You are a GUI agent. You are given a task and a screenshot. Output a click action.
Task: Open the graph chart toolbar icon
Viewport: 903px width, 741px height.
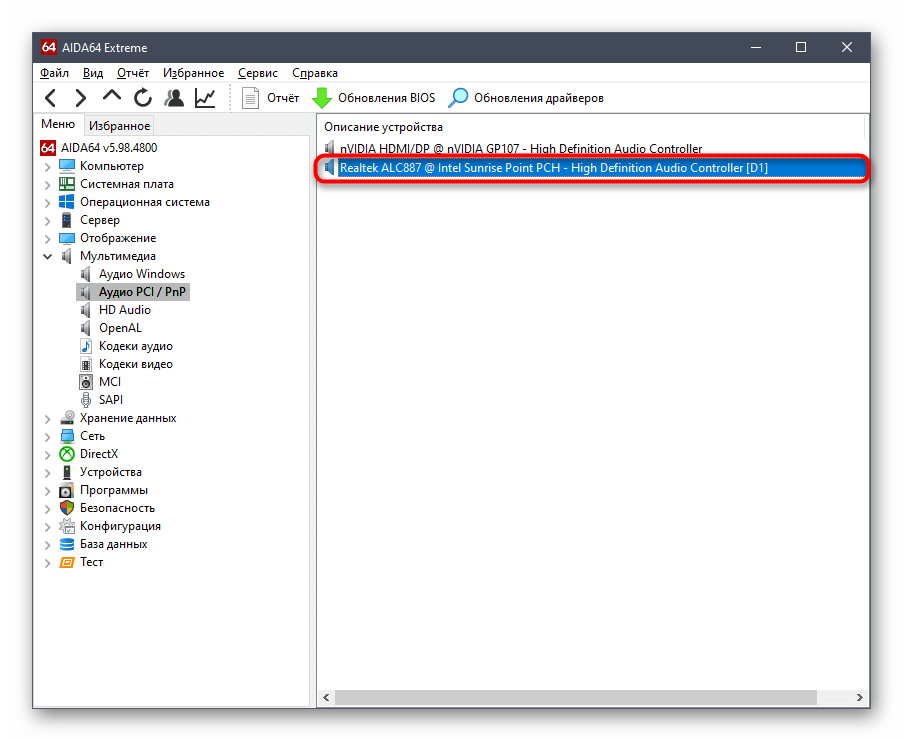(205, 98)
